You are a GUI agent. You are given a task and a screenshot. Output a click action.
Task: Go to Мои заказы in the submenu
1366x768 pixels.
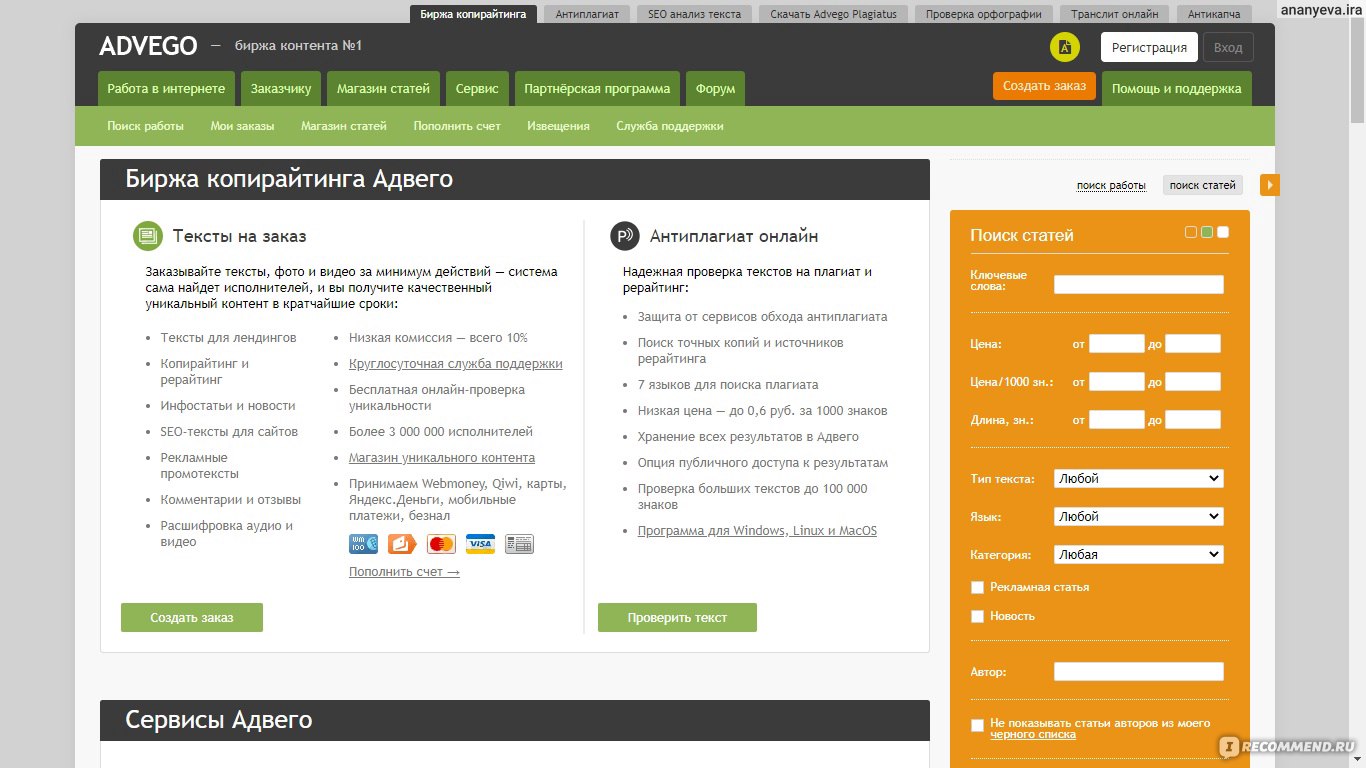[242, 126]
